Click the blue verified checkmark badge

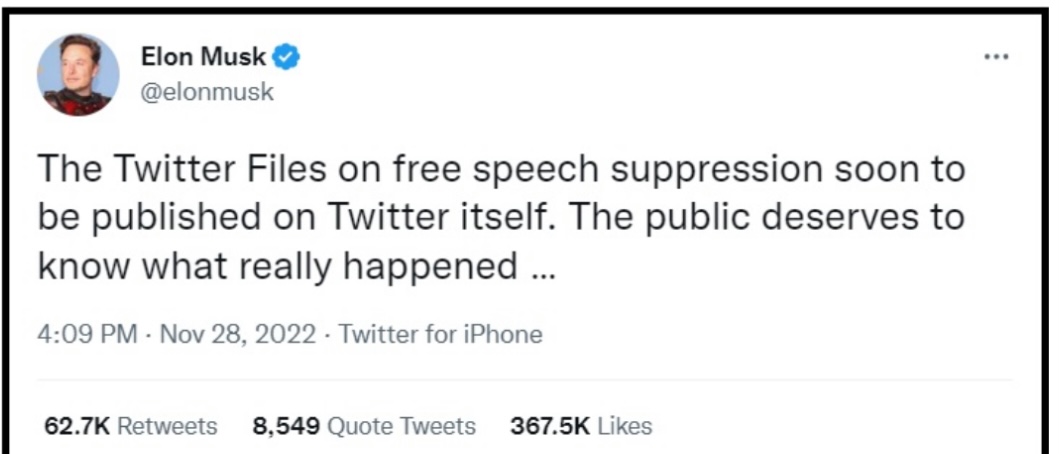289,58
